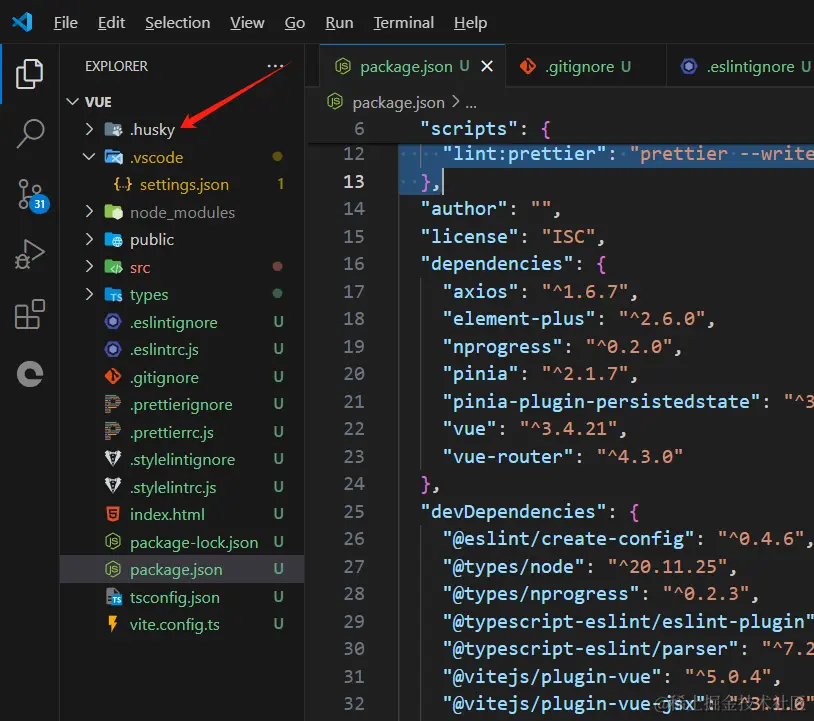This screenshot has height=721, width=814.
Task: Click the Stylelint icon beside .stylelintignore
Action: (113, 459)
